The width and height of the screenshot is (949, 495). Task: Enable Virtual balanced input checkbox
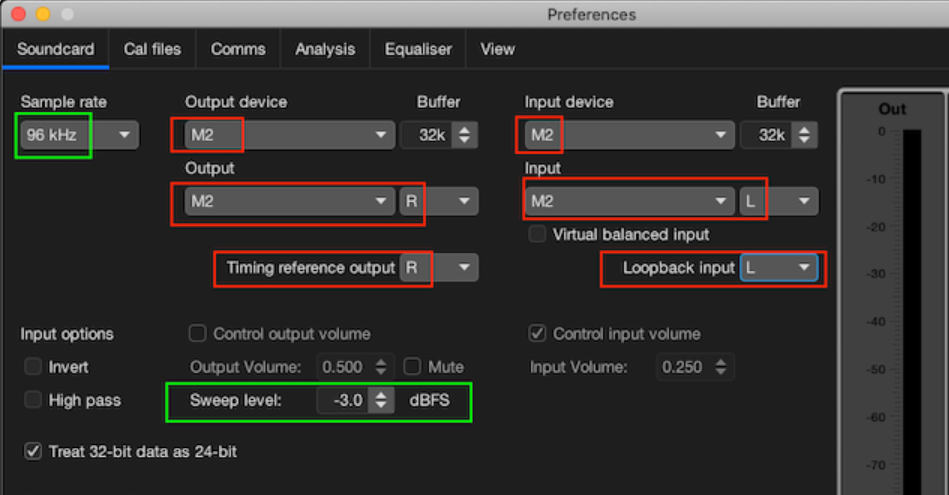(537, 234)
